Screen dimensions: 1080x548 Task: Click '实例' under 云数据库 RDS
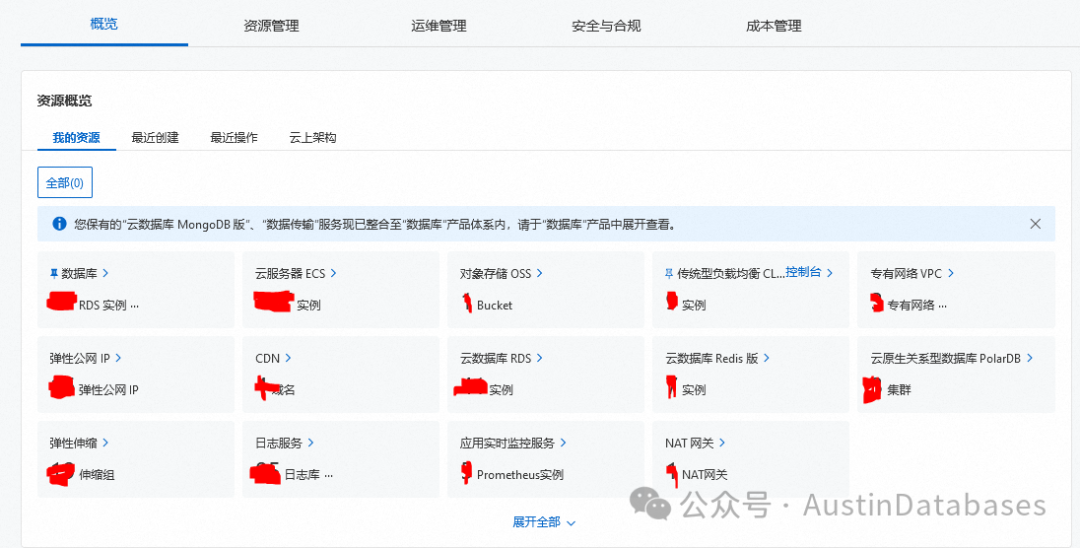click(501, 390)
